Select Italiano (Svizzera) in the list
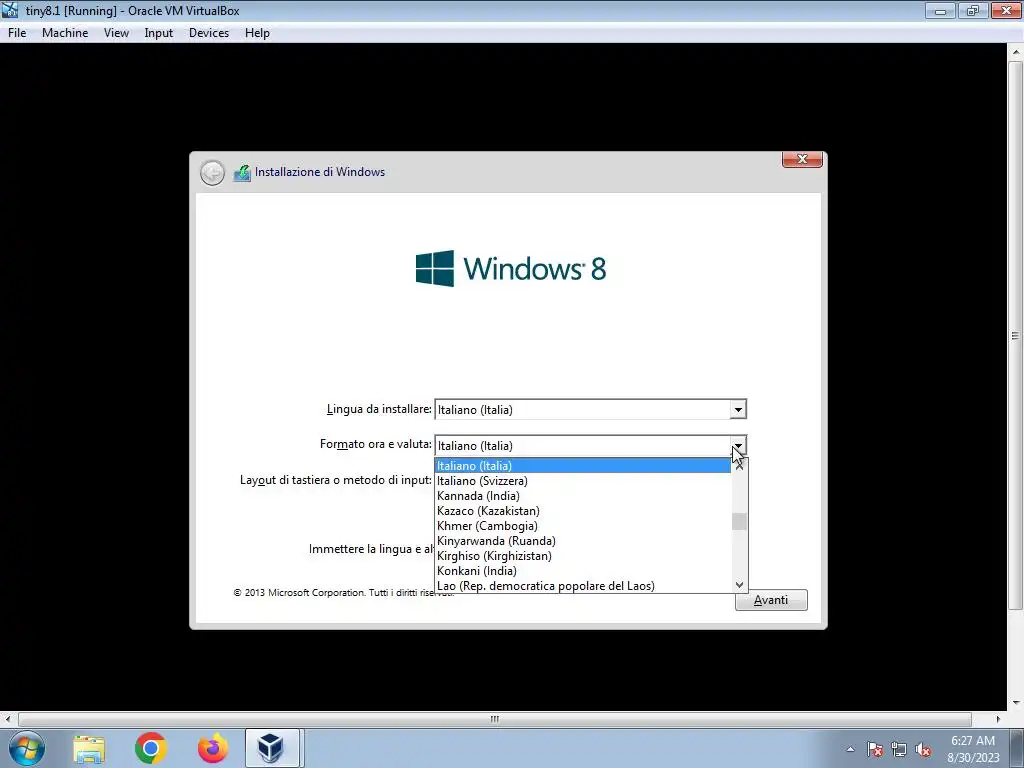This screenshot has width=1024, height=768. (583, 481)
